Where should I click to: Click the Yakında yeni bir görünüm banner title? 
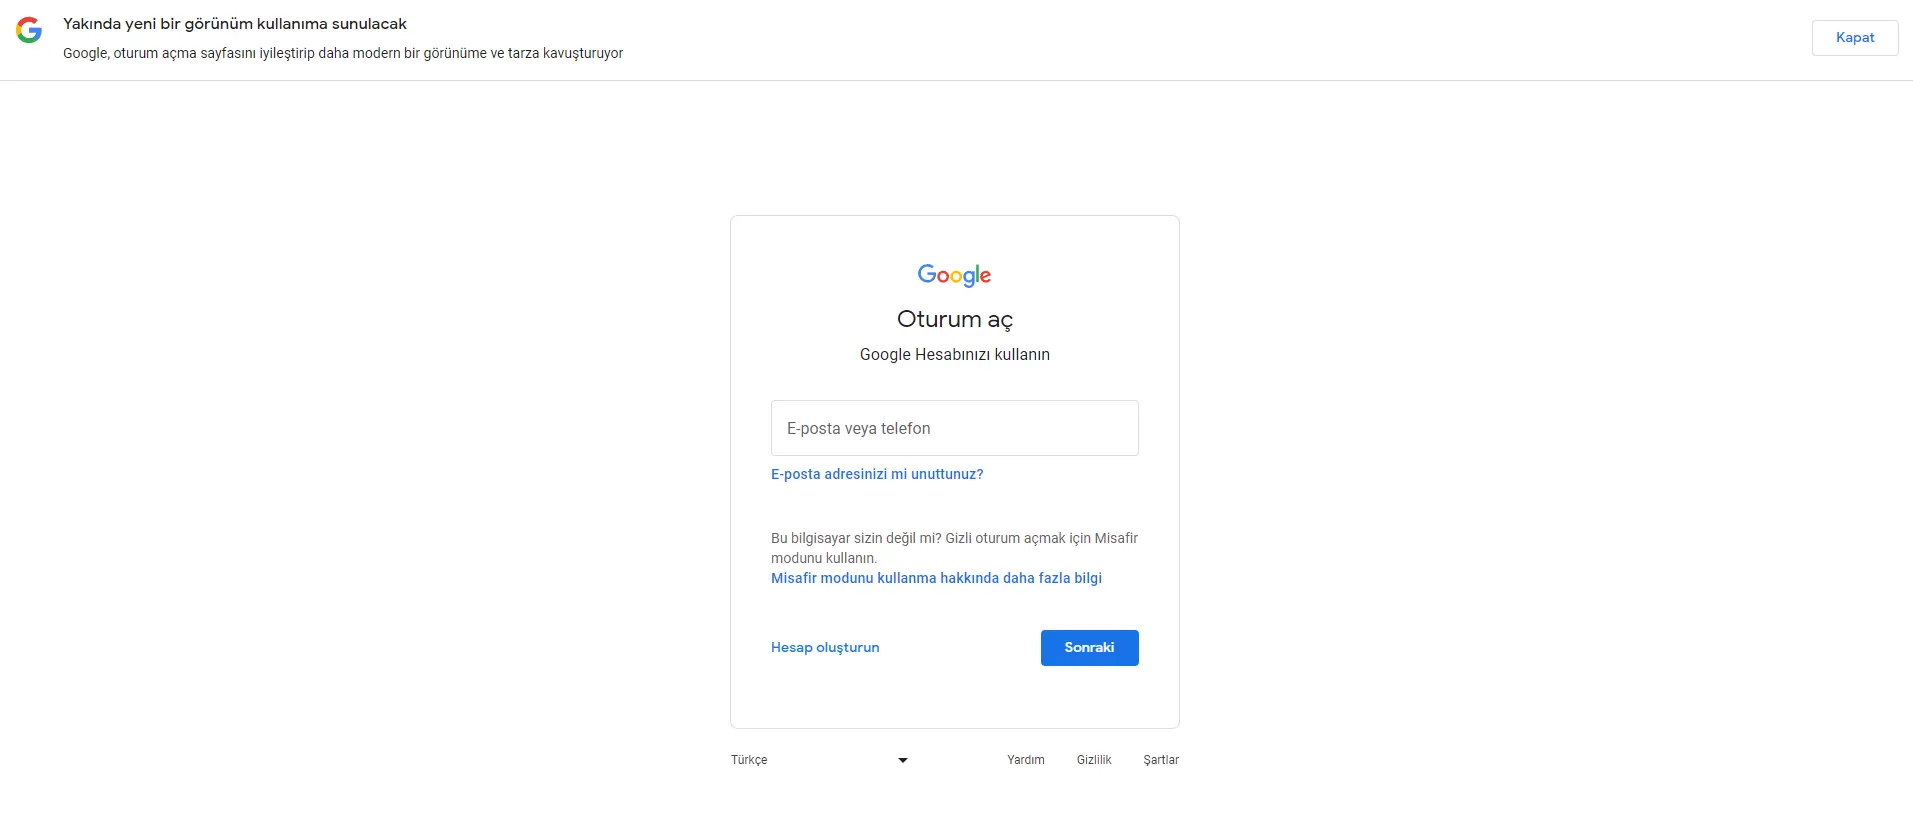coord(235,24)
